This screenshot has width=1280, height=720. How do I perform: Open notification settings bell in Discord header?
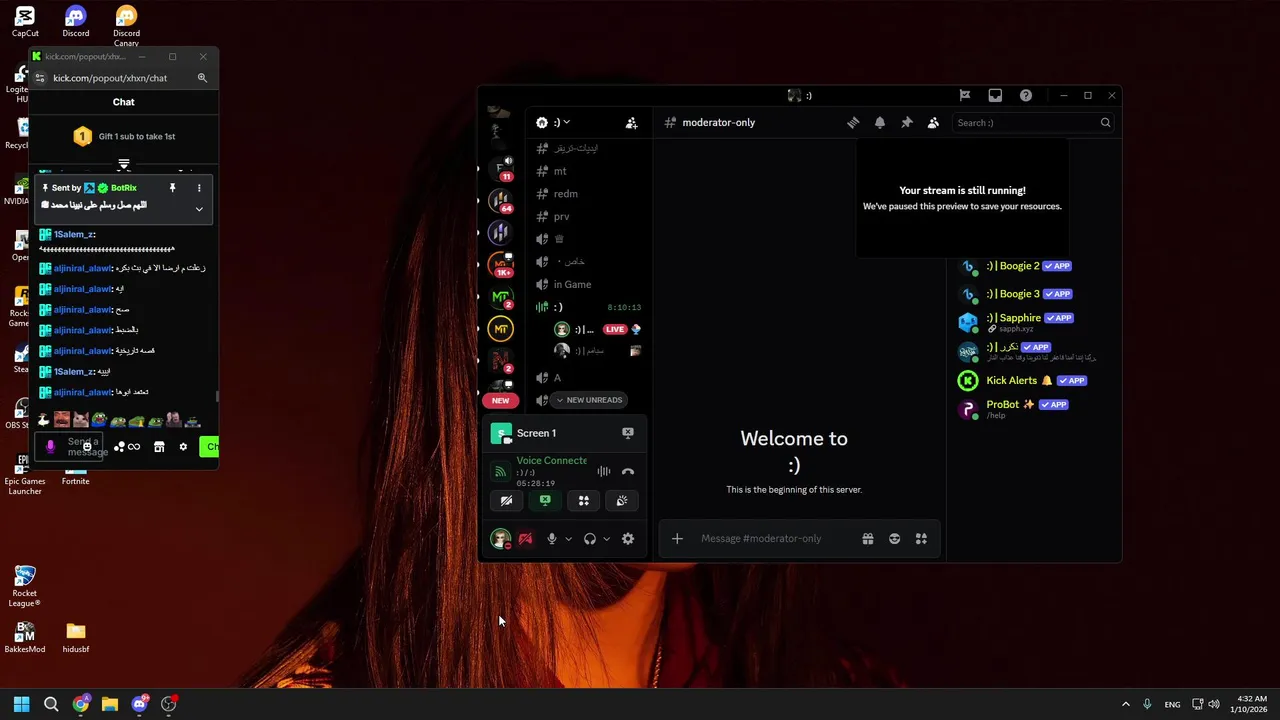coord(880,122)
